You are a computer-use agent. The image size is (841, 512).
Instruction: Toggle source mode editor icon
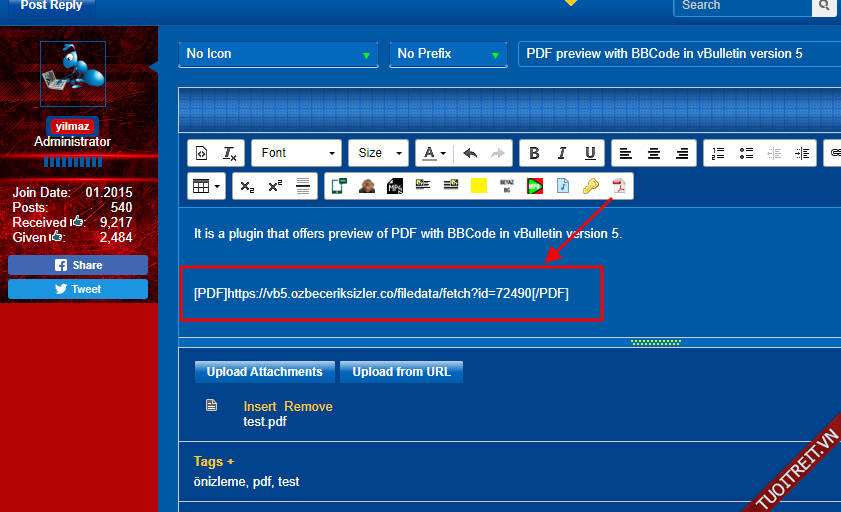click(202, 153)
